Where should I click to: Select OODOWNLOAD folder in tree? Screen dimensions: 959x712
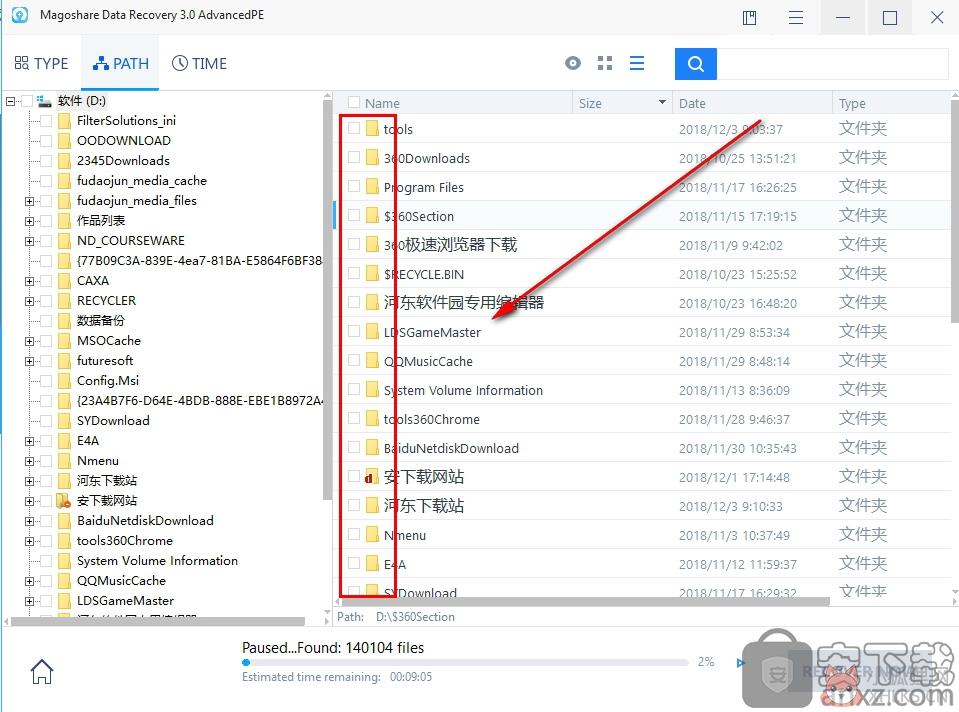(124, 141)
